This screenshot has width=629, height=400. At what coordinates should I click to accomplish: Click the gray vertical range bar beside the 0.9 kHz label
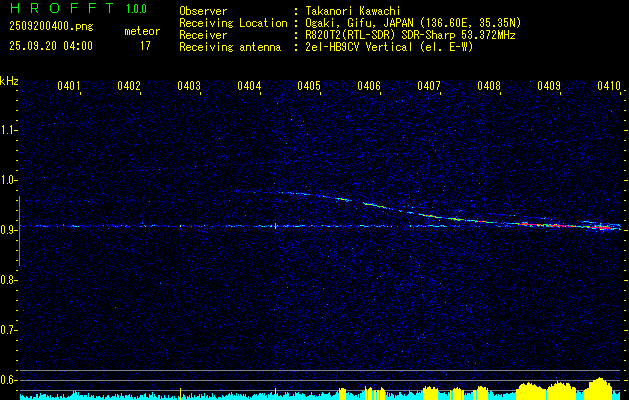[19, 231]
